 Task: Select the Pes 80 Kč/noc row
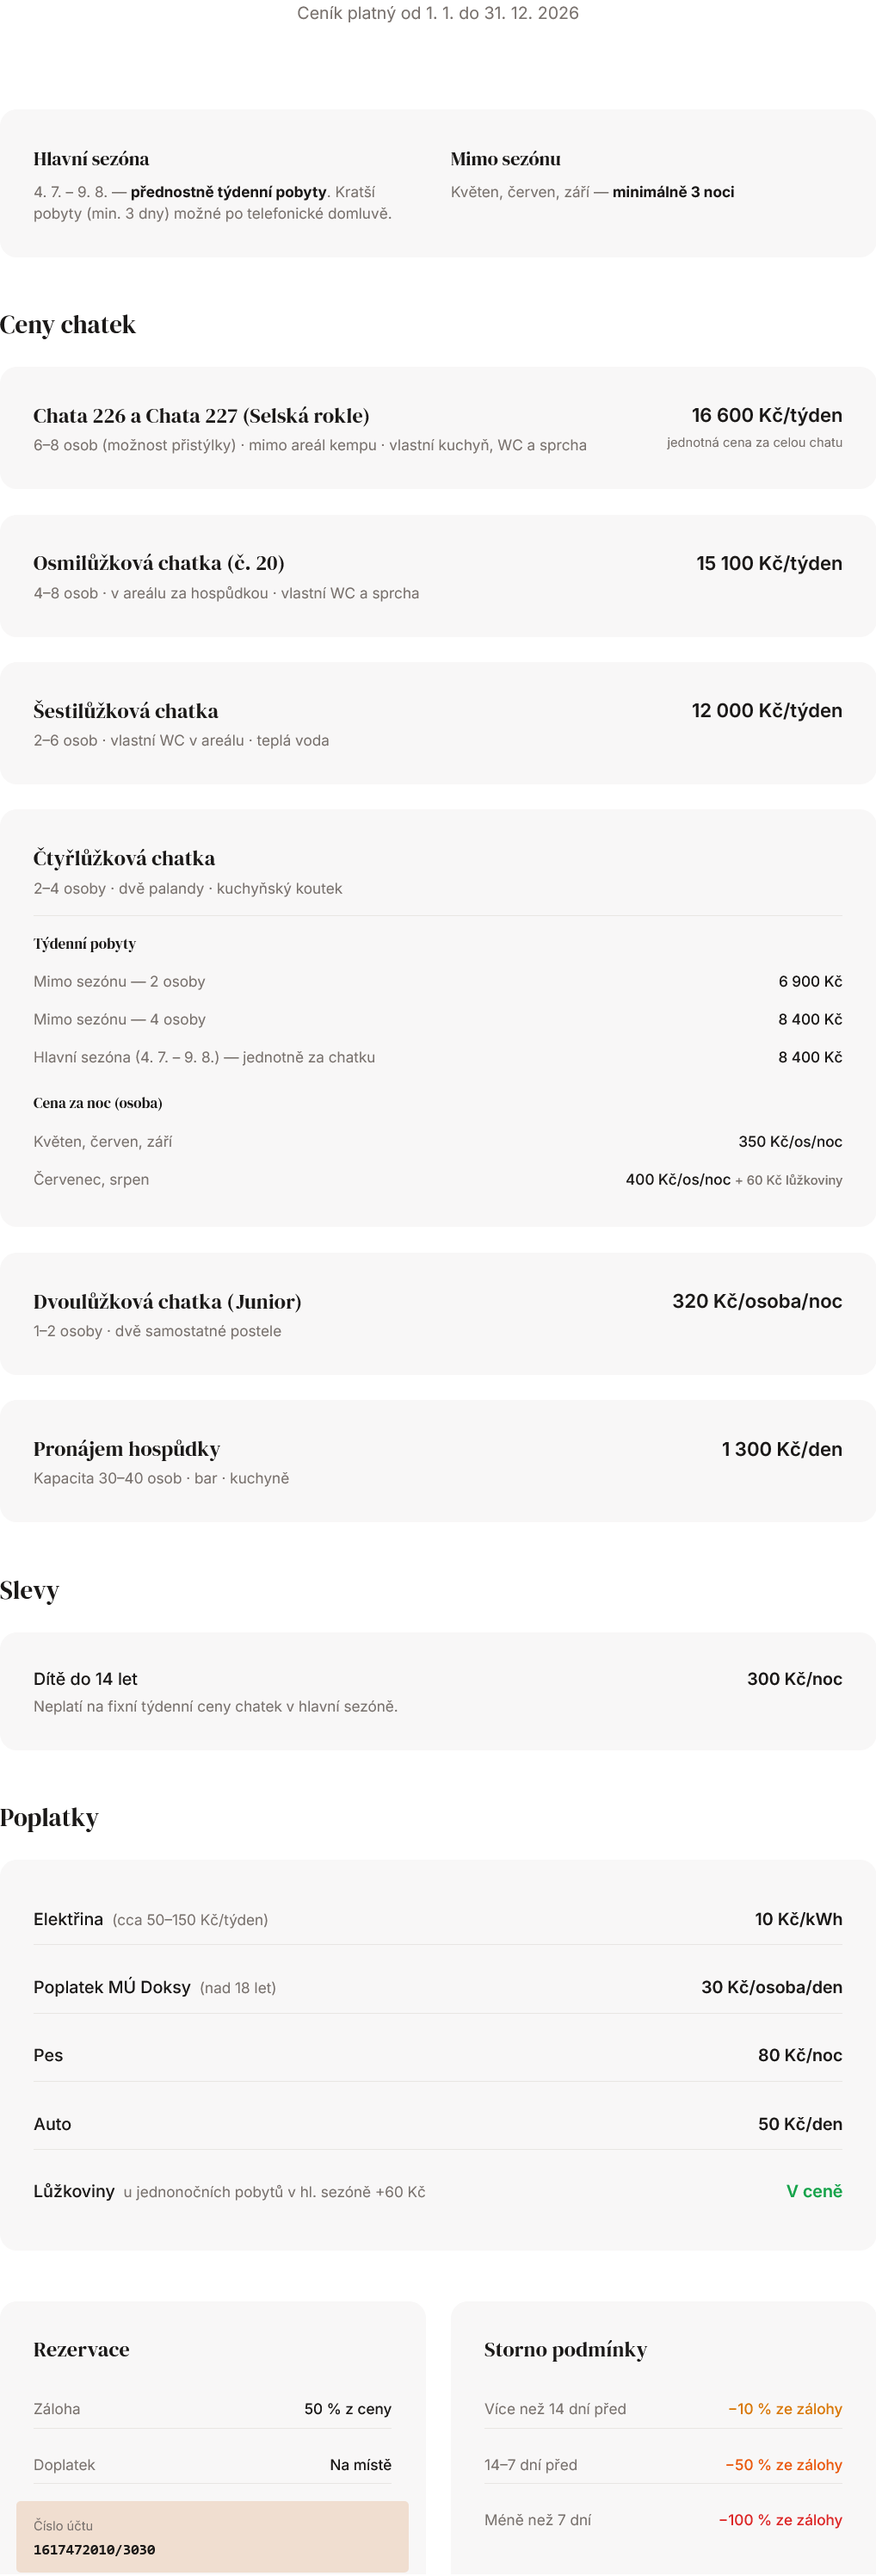click(438, 2055)
